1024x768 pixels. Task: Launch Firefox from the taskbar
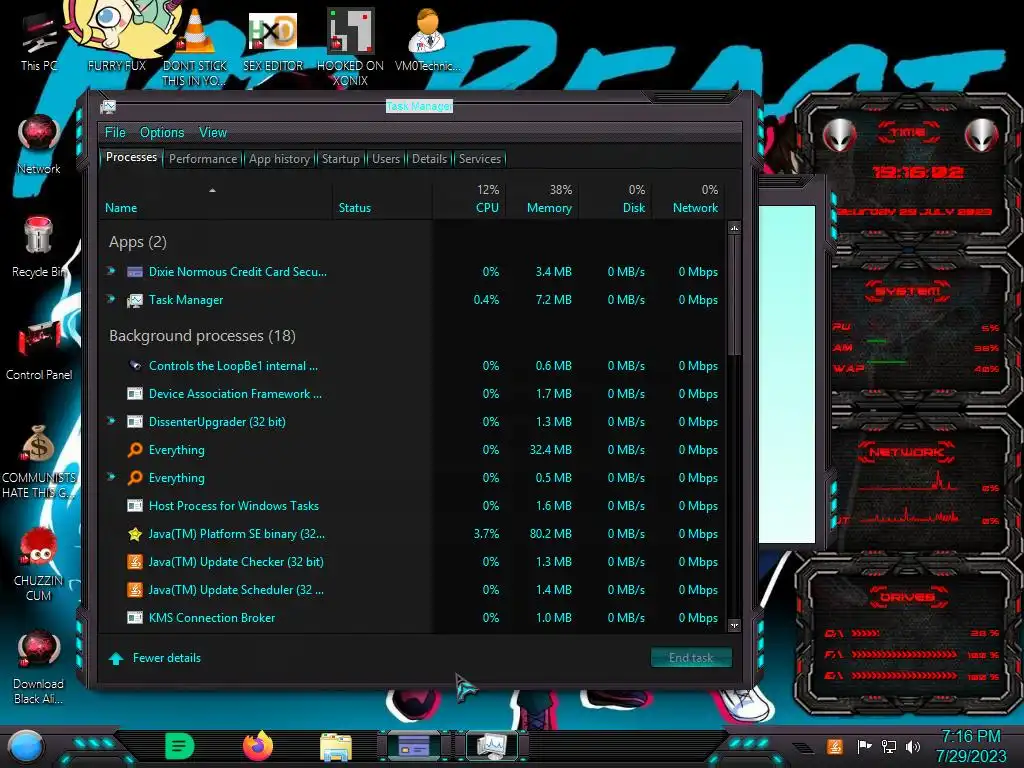(x=258, y=746)
